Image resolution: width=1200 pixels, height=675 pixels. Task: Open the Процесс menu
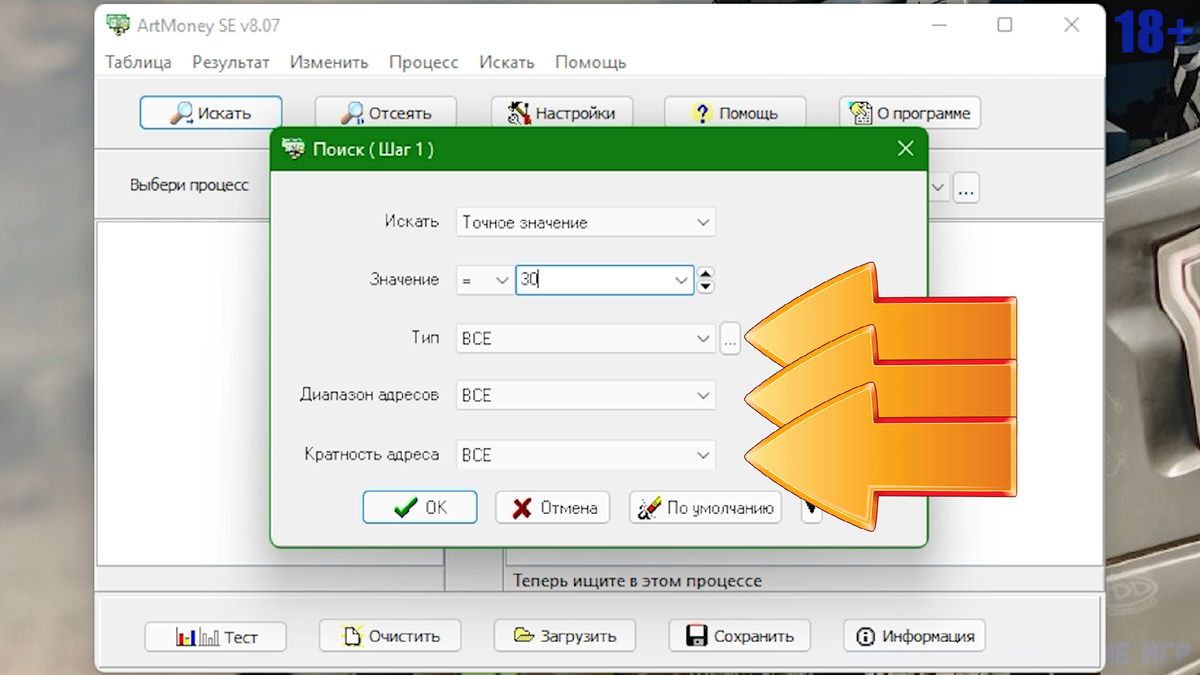click(424, 62)
